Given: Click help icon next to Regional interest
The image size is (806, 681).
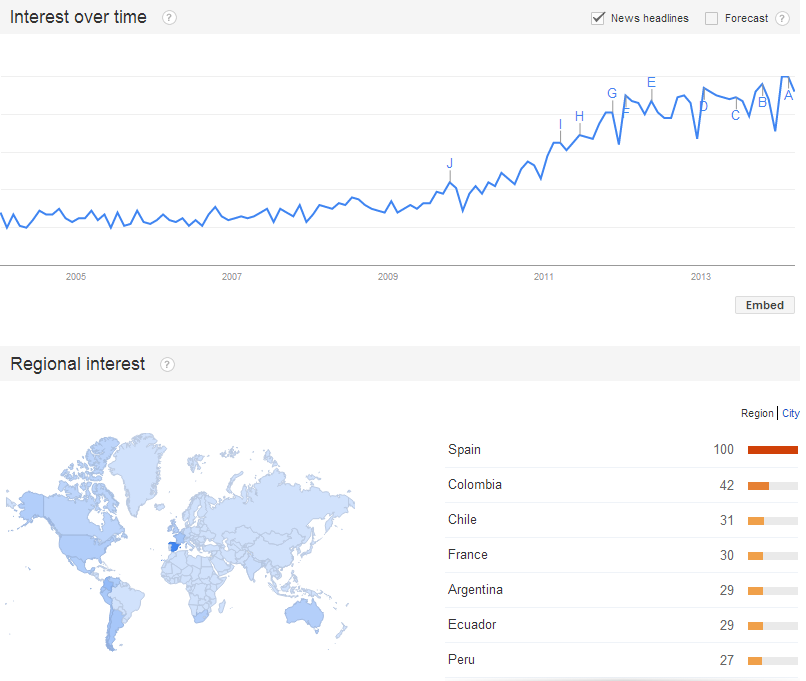Looking at the screenshot, I should (x=167, y=365).
